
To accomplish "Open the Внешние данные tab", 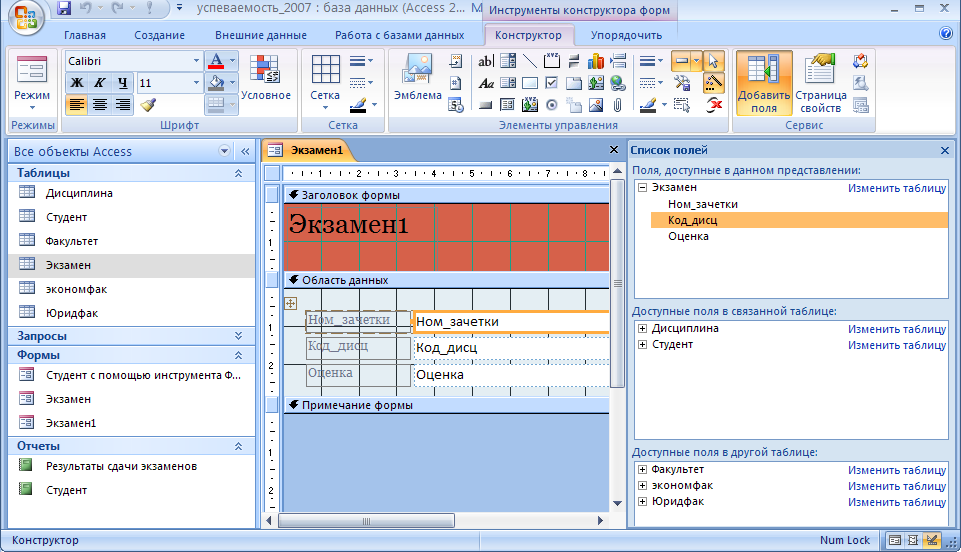I will pos(260,36).
